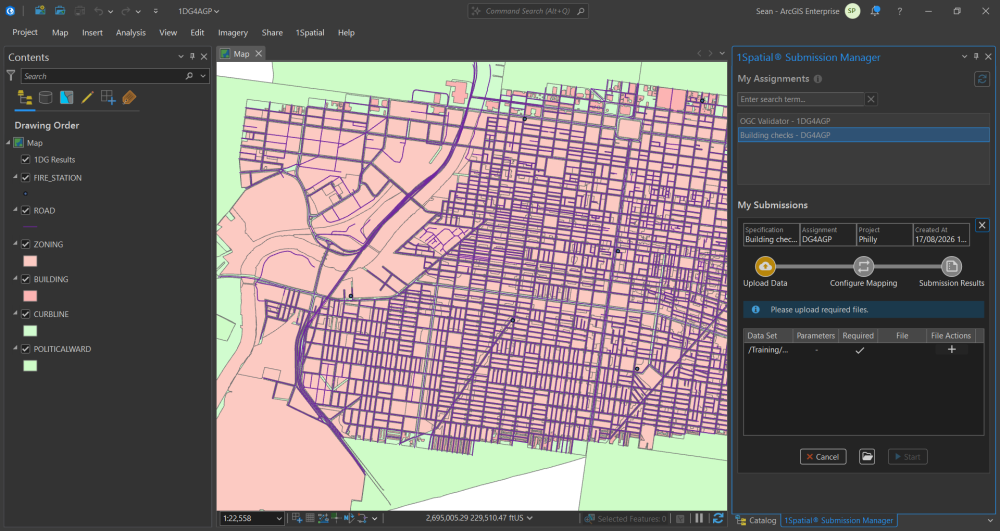The height and width of the screenshot is (531, 1000).
Task: Open the notifications bell icon
Action: (x=875, y=11)
